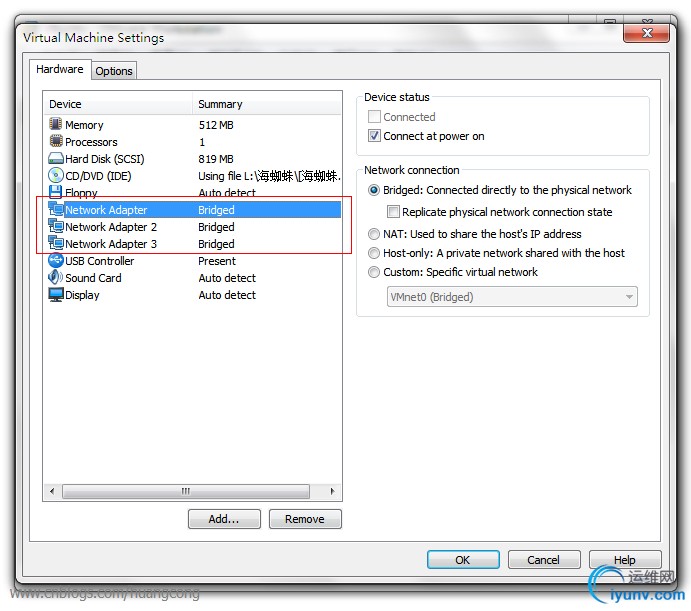Close the Virtual Machine Settings dialog
Screen dimensions: 691x611
coord(646,33)
